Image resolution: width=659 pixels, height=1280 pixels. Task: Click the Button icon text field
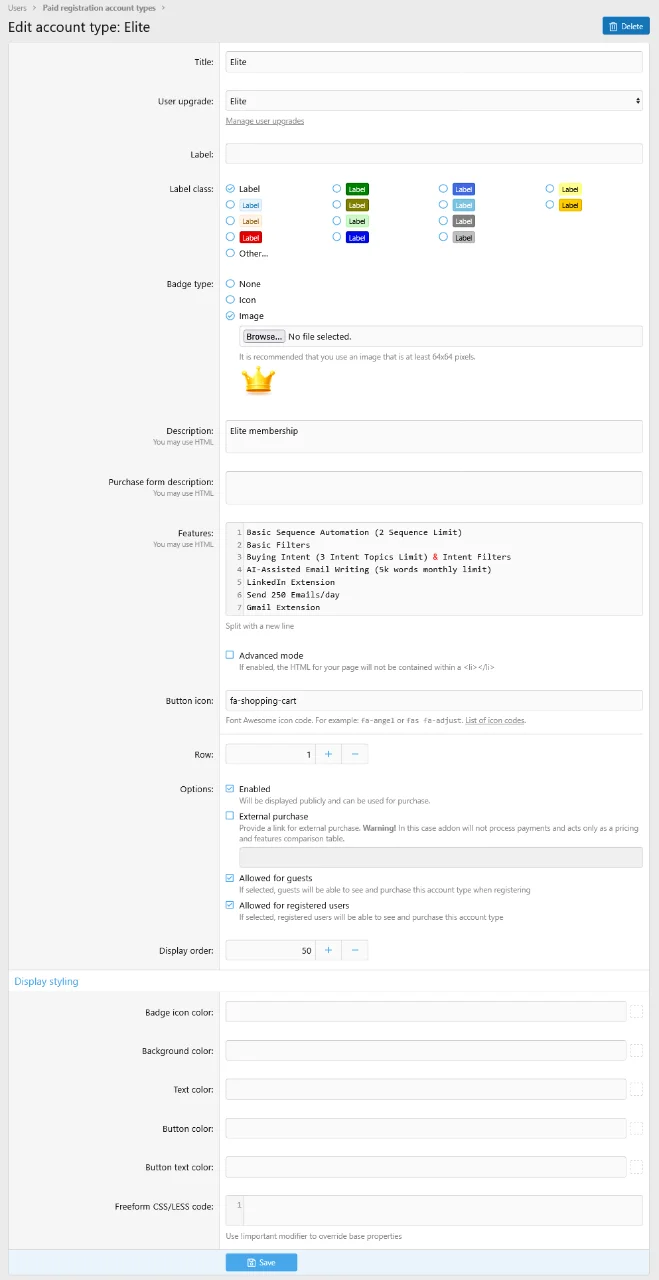tap(433, 701)
